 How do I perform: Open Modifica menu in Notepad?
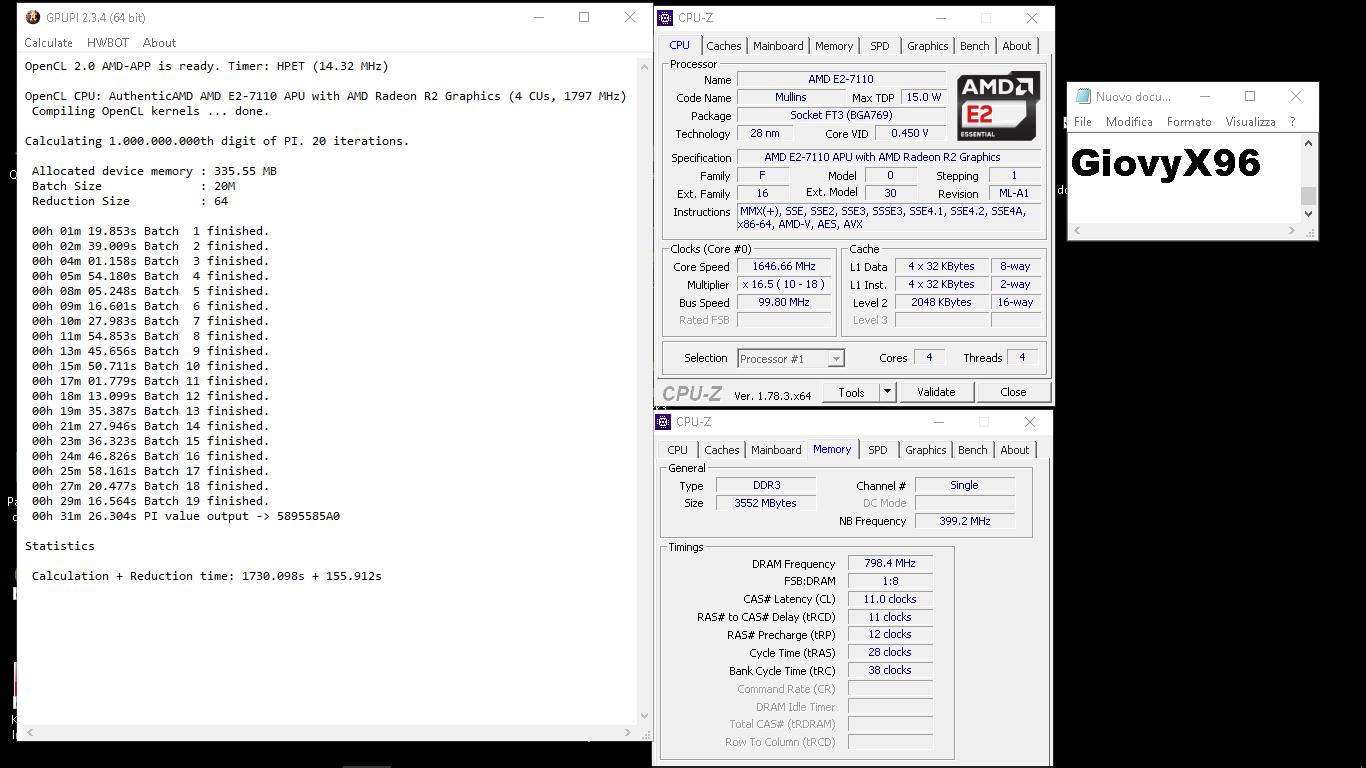(1129, 122)
